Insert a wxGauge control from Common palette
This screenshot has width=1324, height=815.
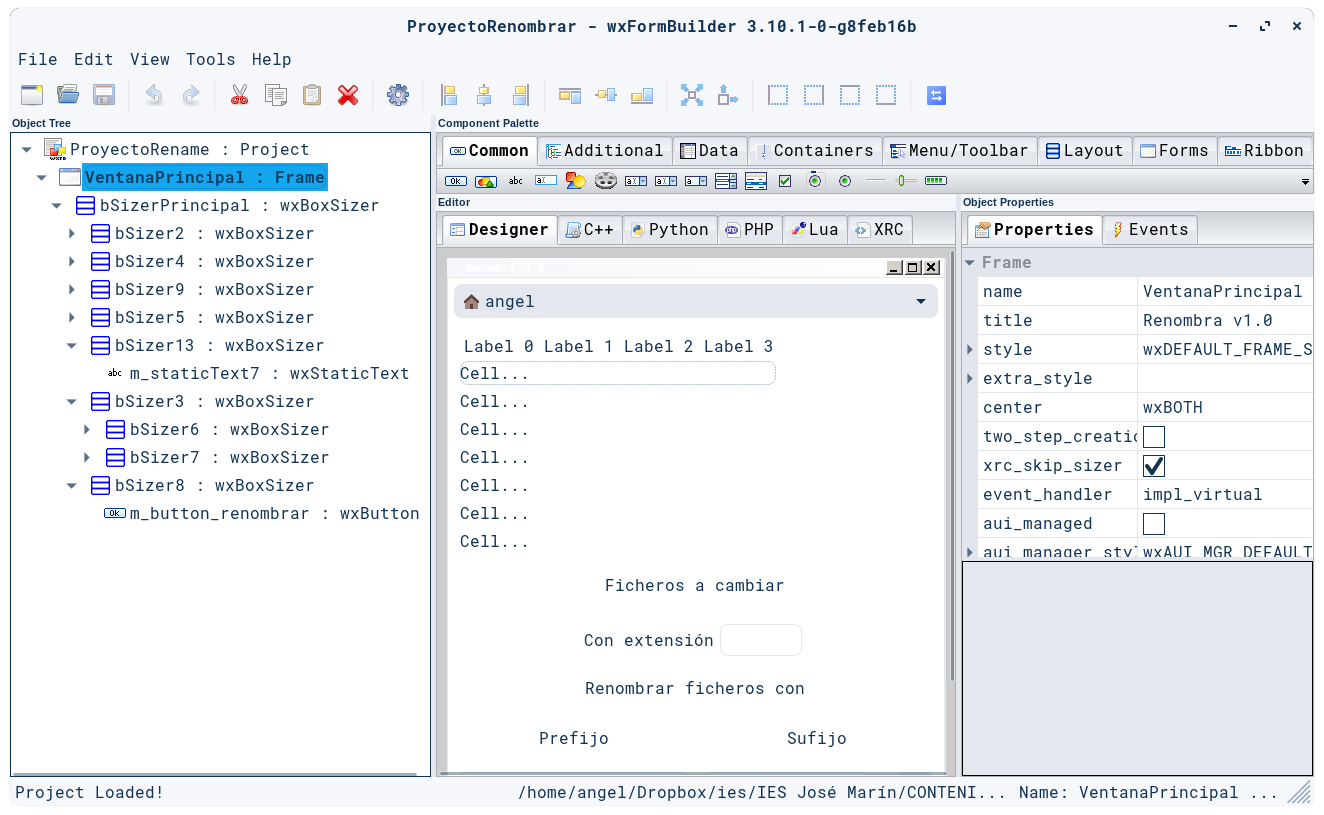[935, 181]
